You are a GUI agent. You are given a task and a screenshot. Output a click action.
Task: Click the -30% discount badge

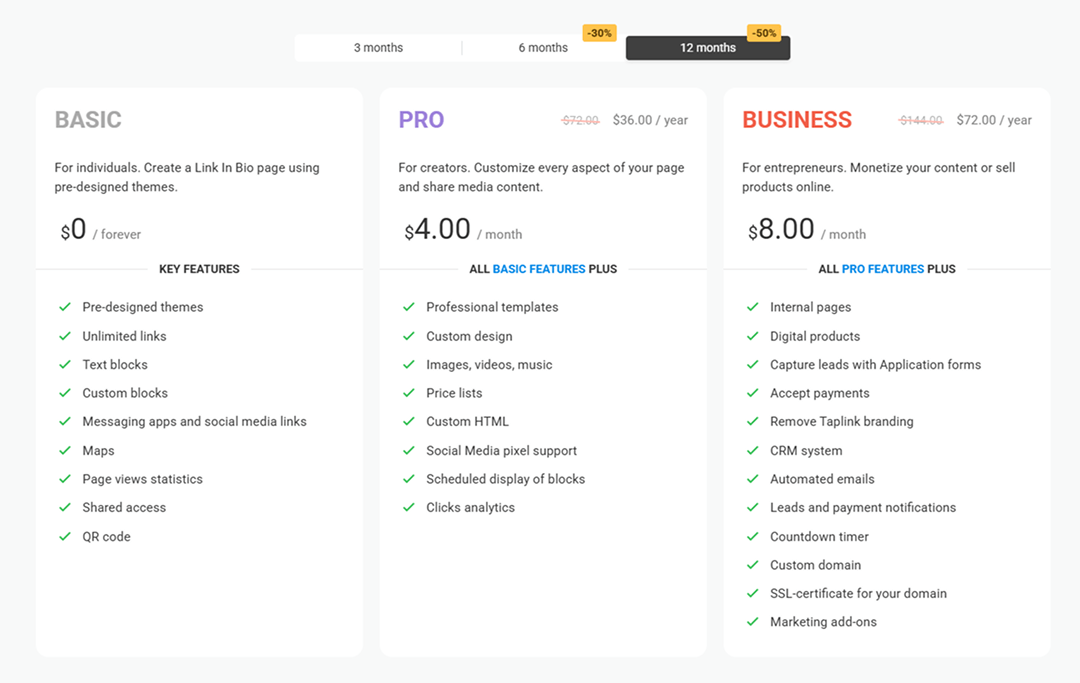pyautogui.click(x=599, y=33)
